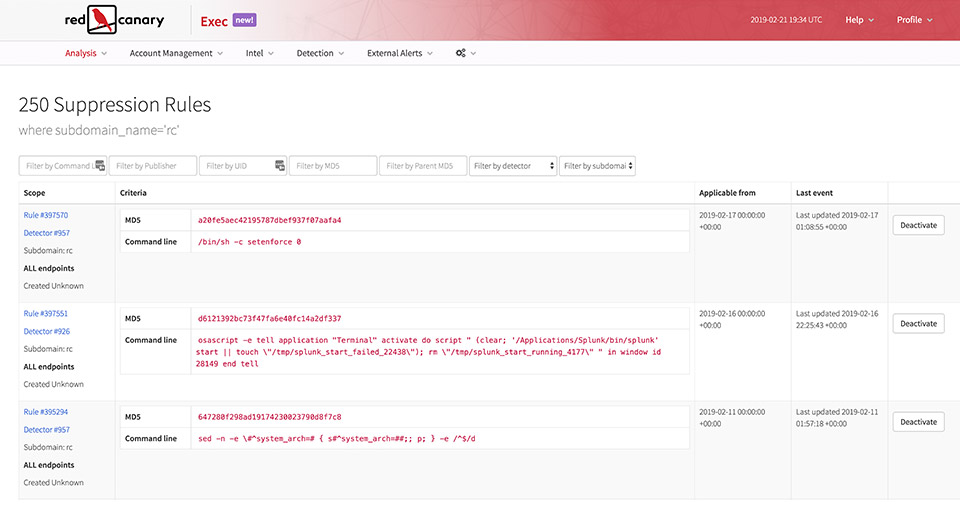This screenshot has height=517, width=960.
Task: Deactivate Rule #397570
Action: 918,225
